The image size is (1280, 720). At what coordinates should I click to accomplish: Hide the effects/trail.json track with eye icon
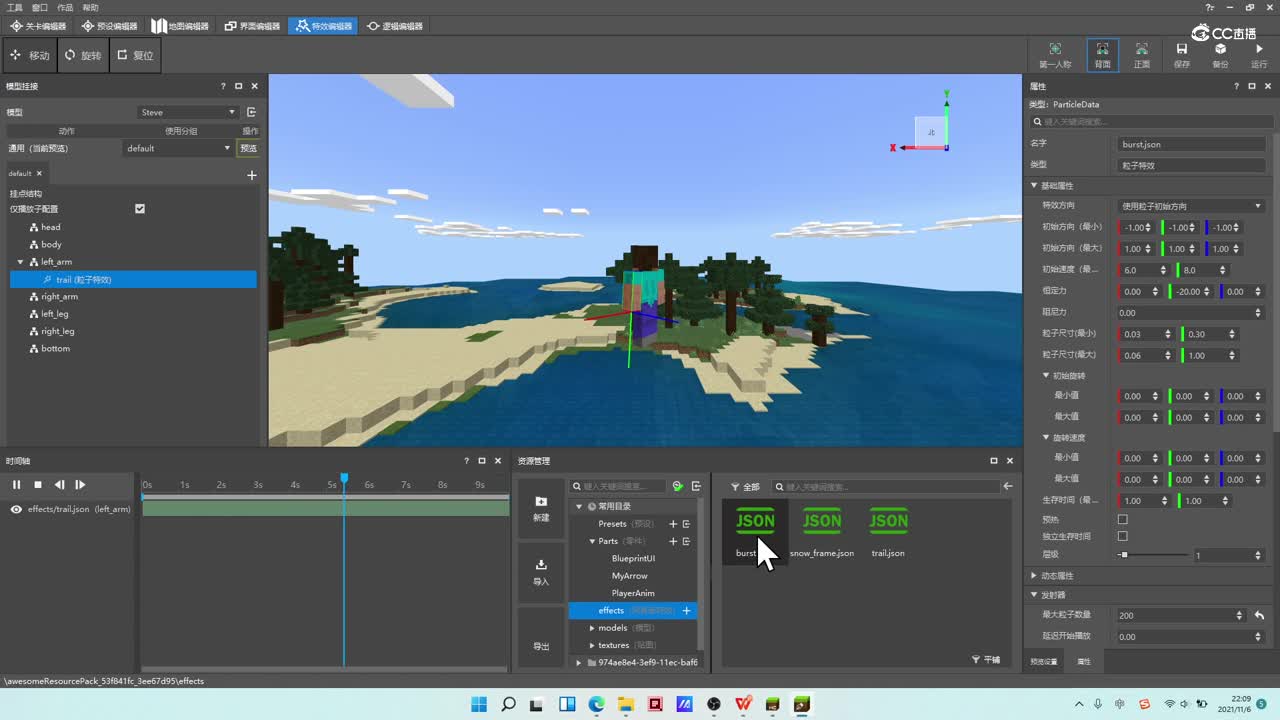pyautogui.click(x=16, y=509)
